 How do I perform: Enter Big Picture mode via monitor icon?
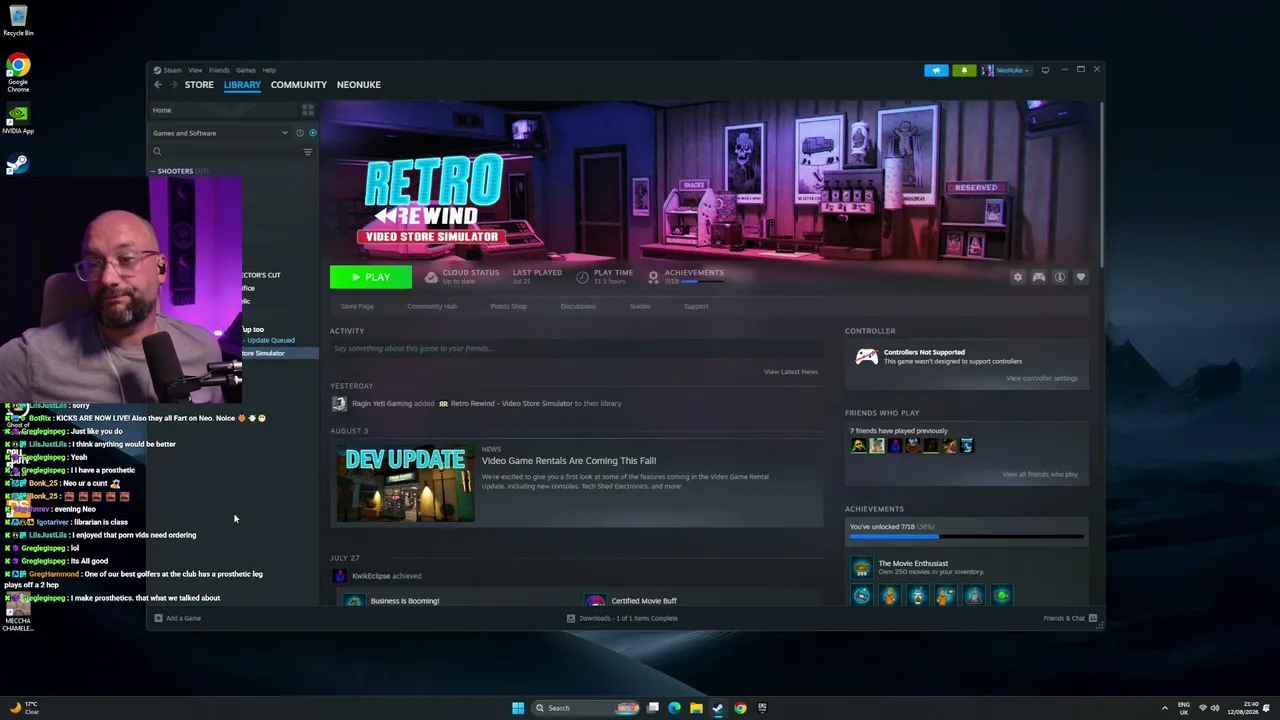click(x=1045, y=70)
